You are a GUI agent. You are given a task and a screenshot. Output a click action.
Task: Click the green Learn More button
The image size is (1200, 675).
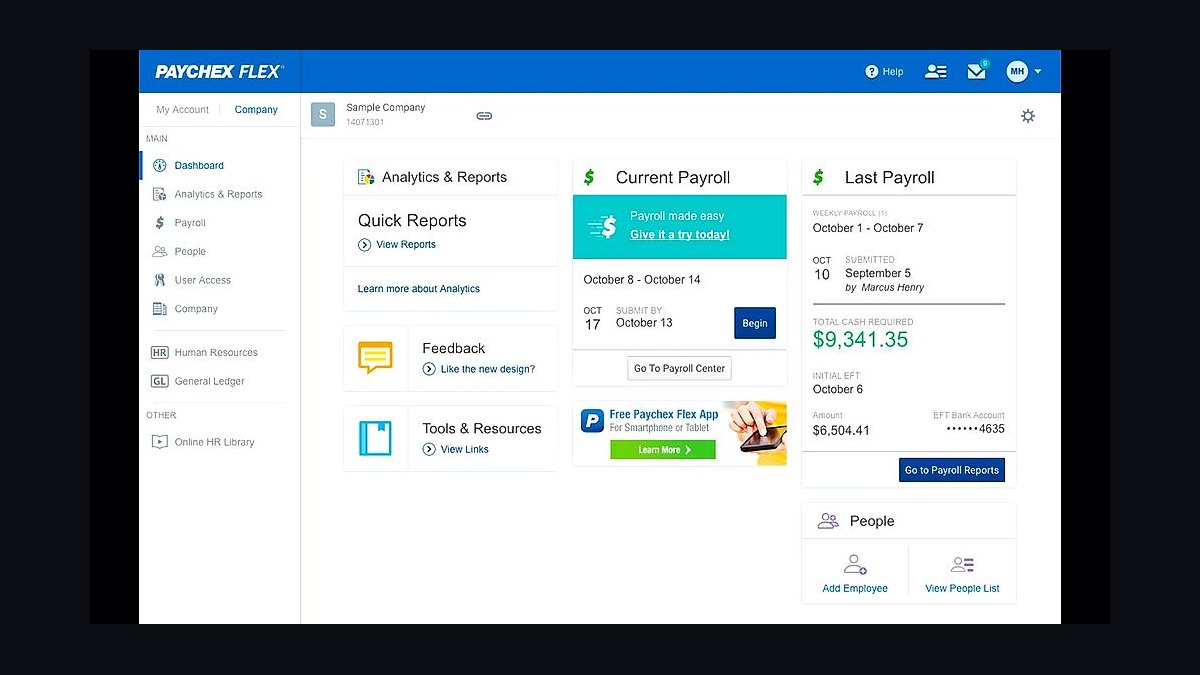(663, 450)
